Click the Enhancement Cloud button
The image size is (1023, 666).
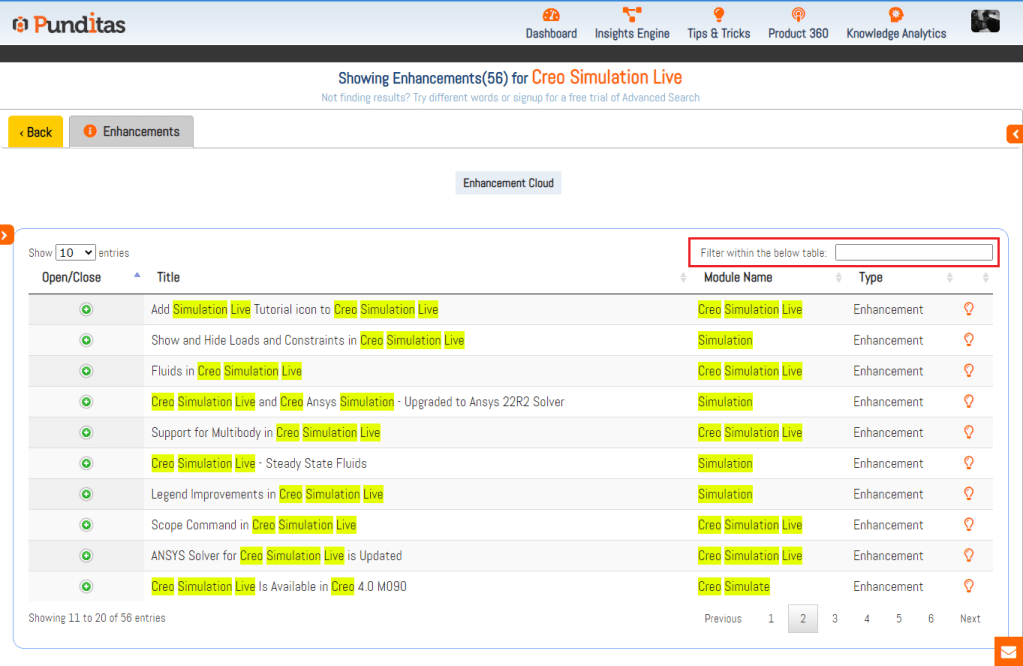point(508,184)
